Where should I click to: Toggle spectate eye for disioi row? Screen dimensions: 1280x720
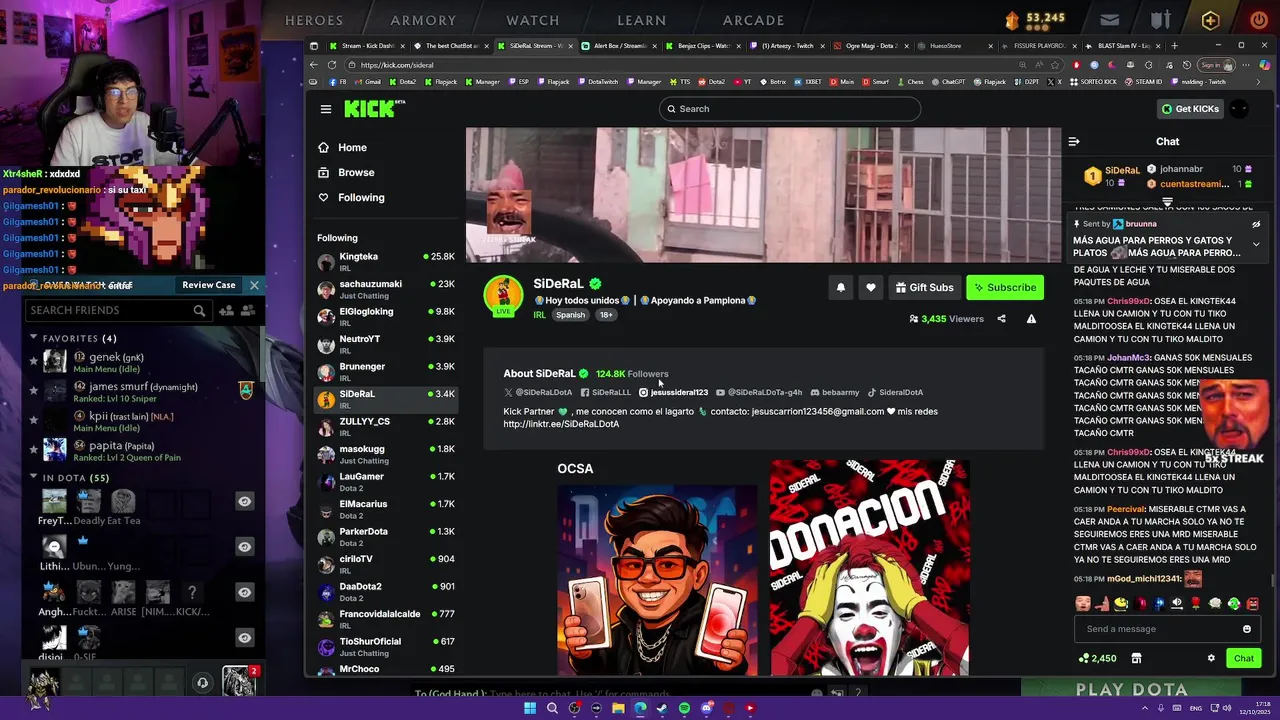pyautogui.click(x=244, y=637)
